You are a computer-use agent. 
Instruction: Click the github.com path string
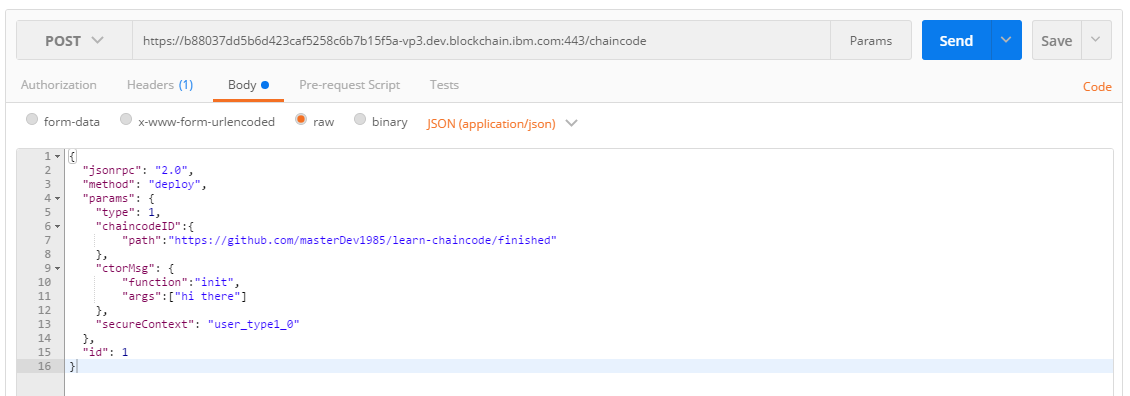362,240
